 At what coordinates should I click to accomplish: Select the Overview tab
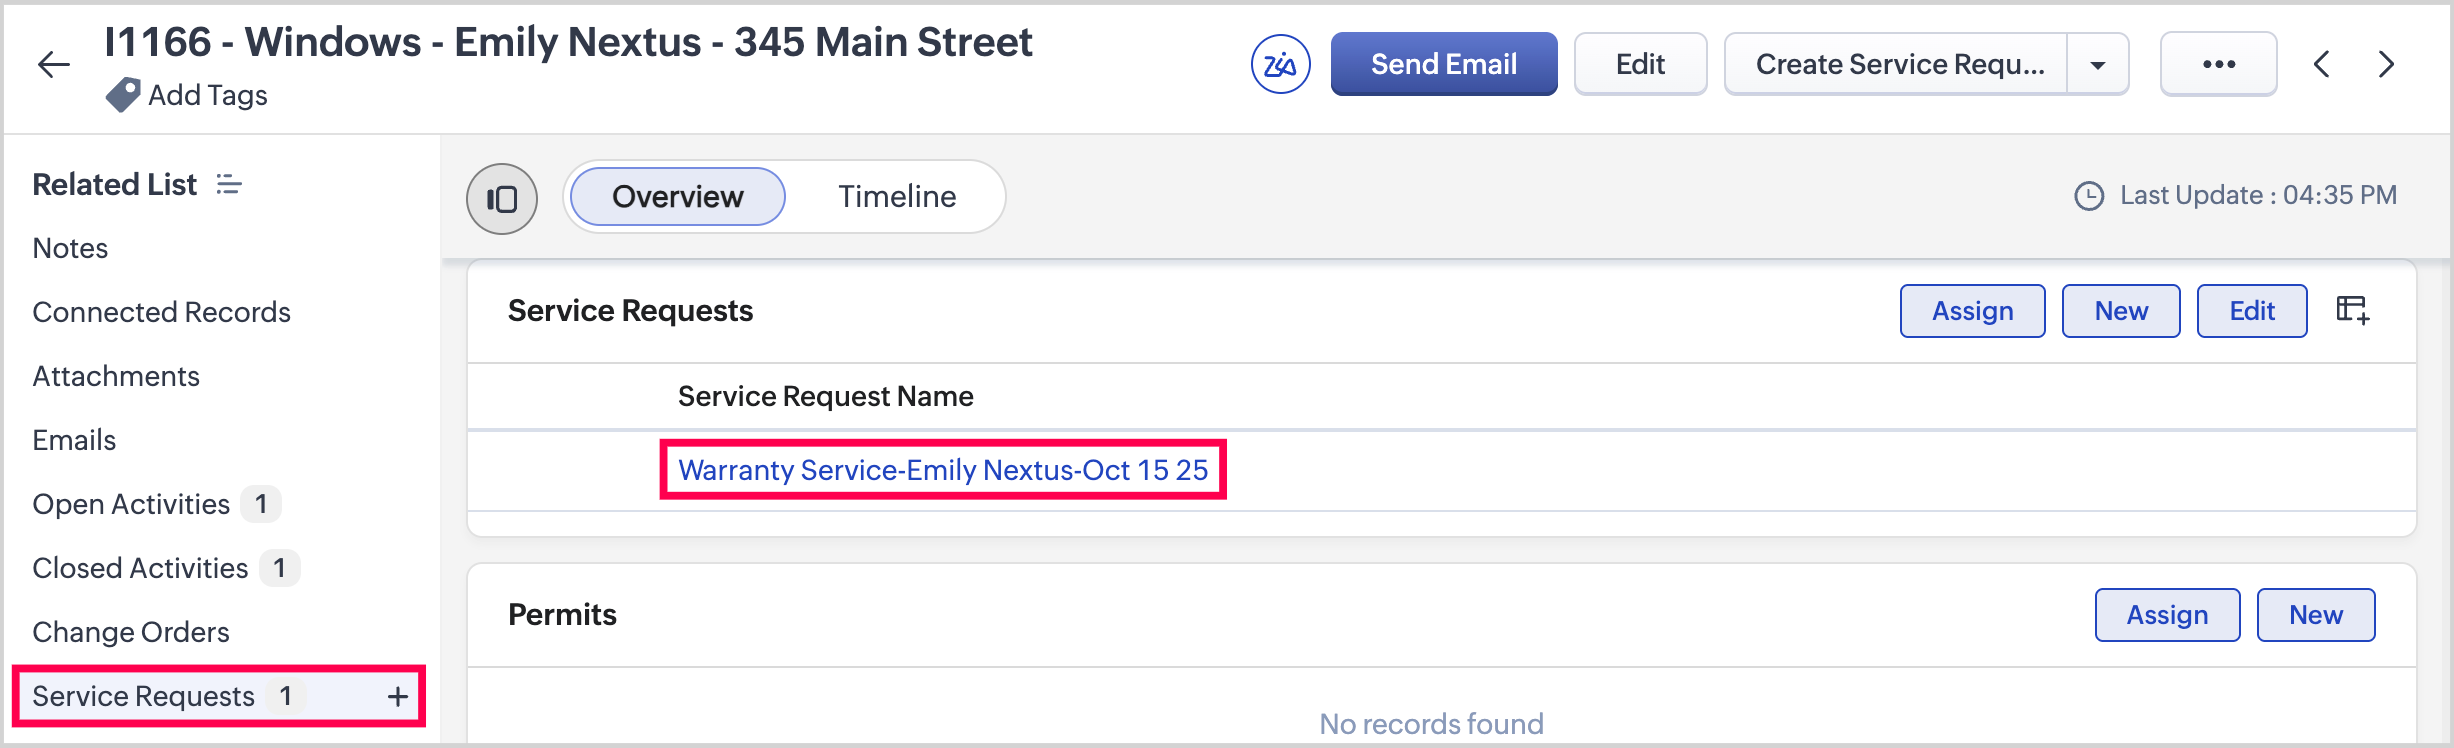coord(678,196)
